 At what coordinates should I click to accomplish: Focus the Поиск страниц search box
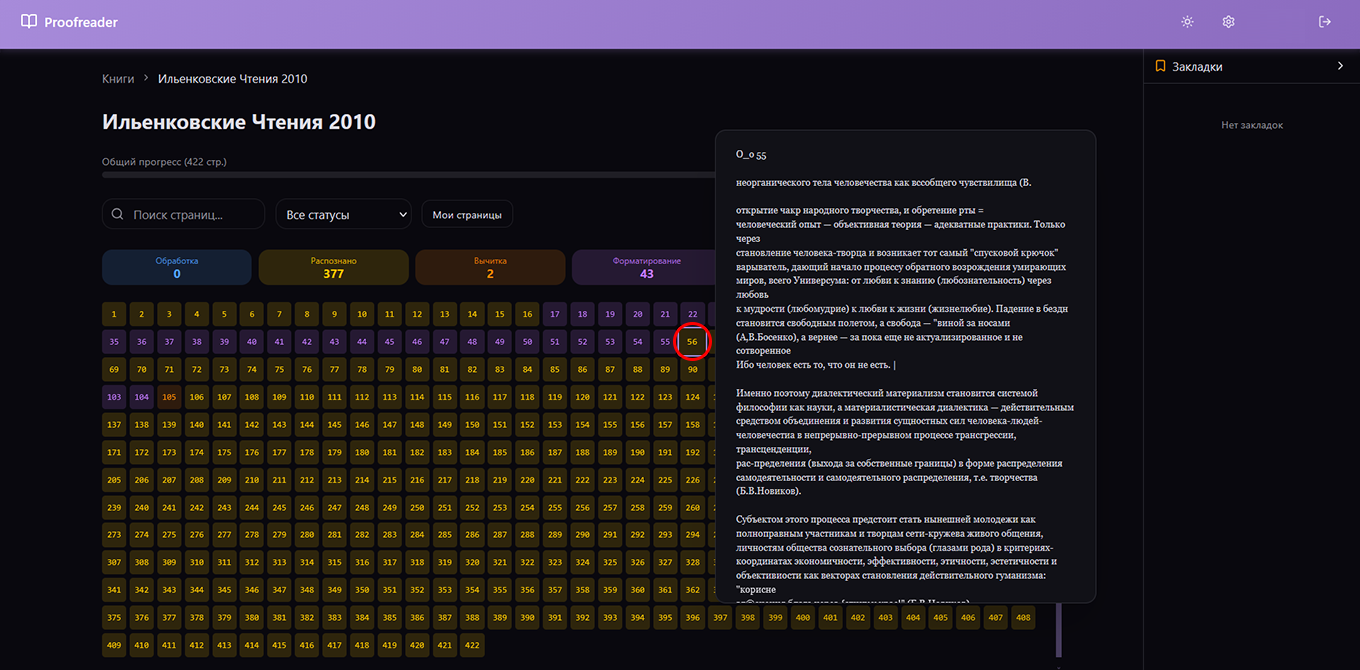pos(193,215)
